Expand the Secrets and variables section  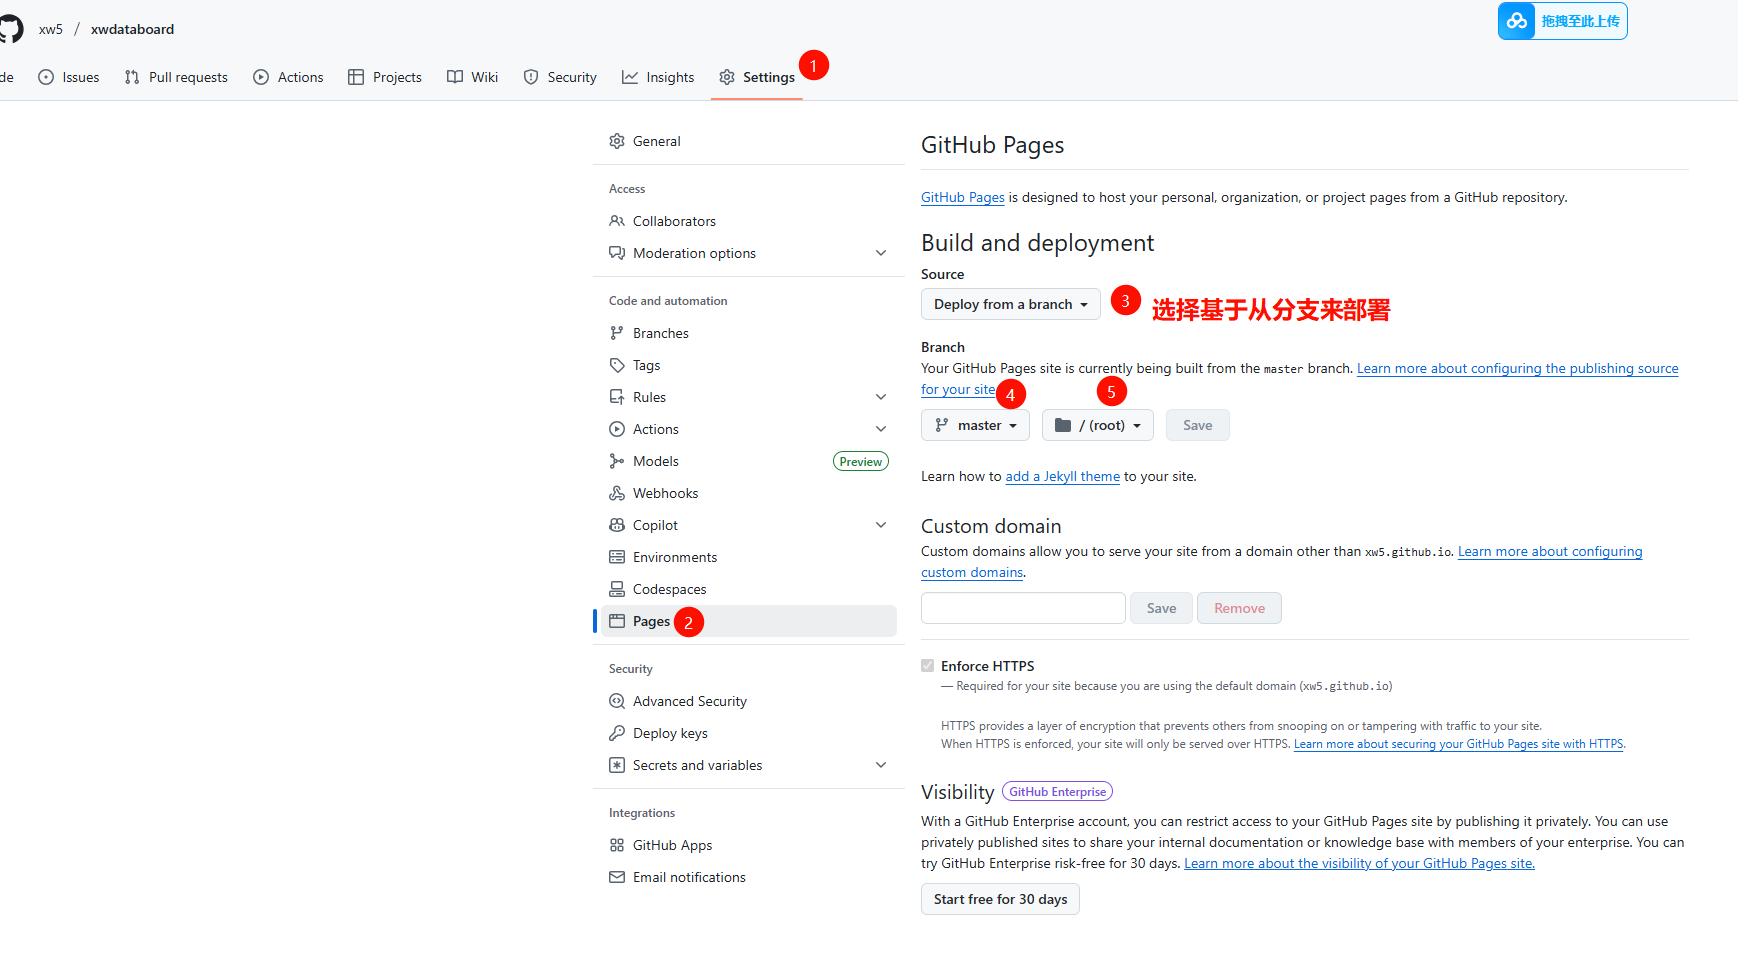[881, 765]
